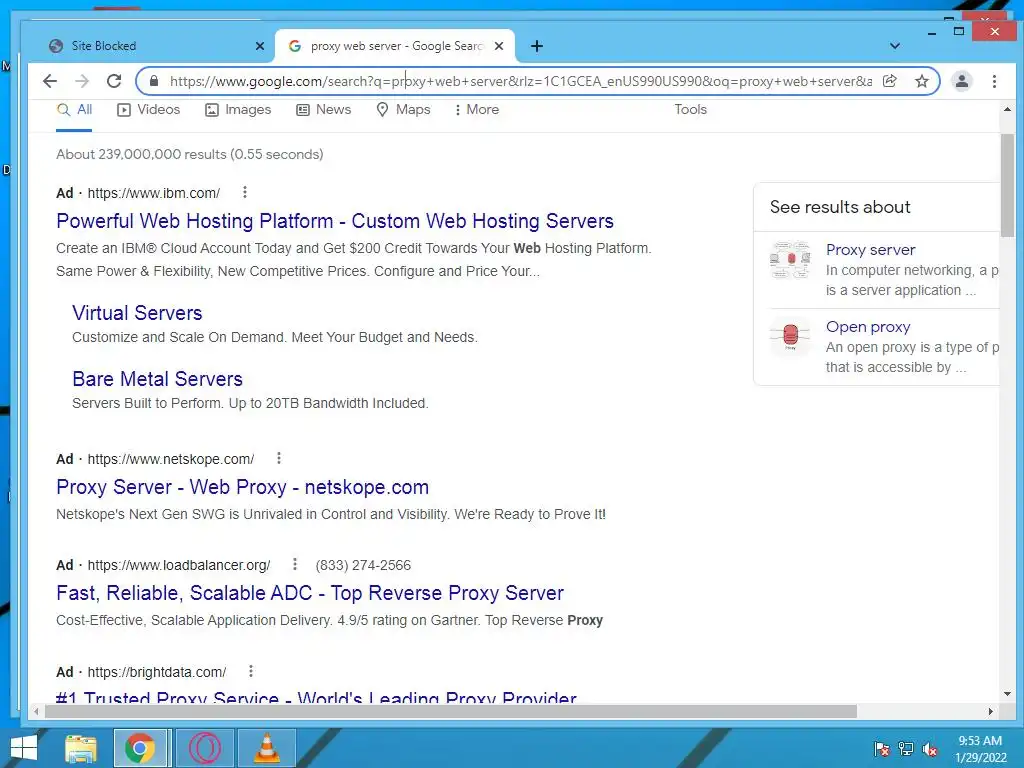Click the browser forward arrow
The height and width of the screenshot is (768, 1024).
tap(82, 81)
